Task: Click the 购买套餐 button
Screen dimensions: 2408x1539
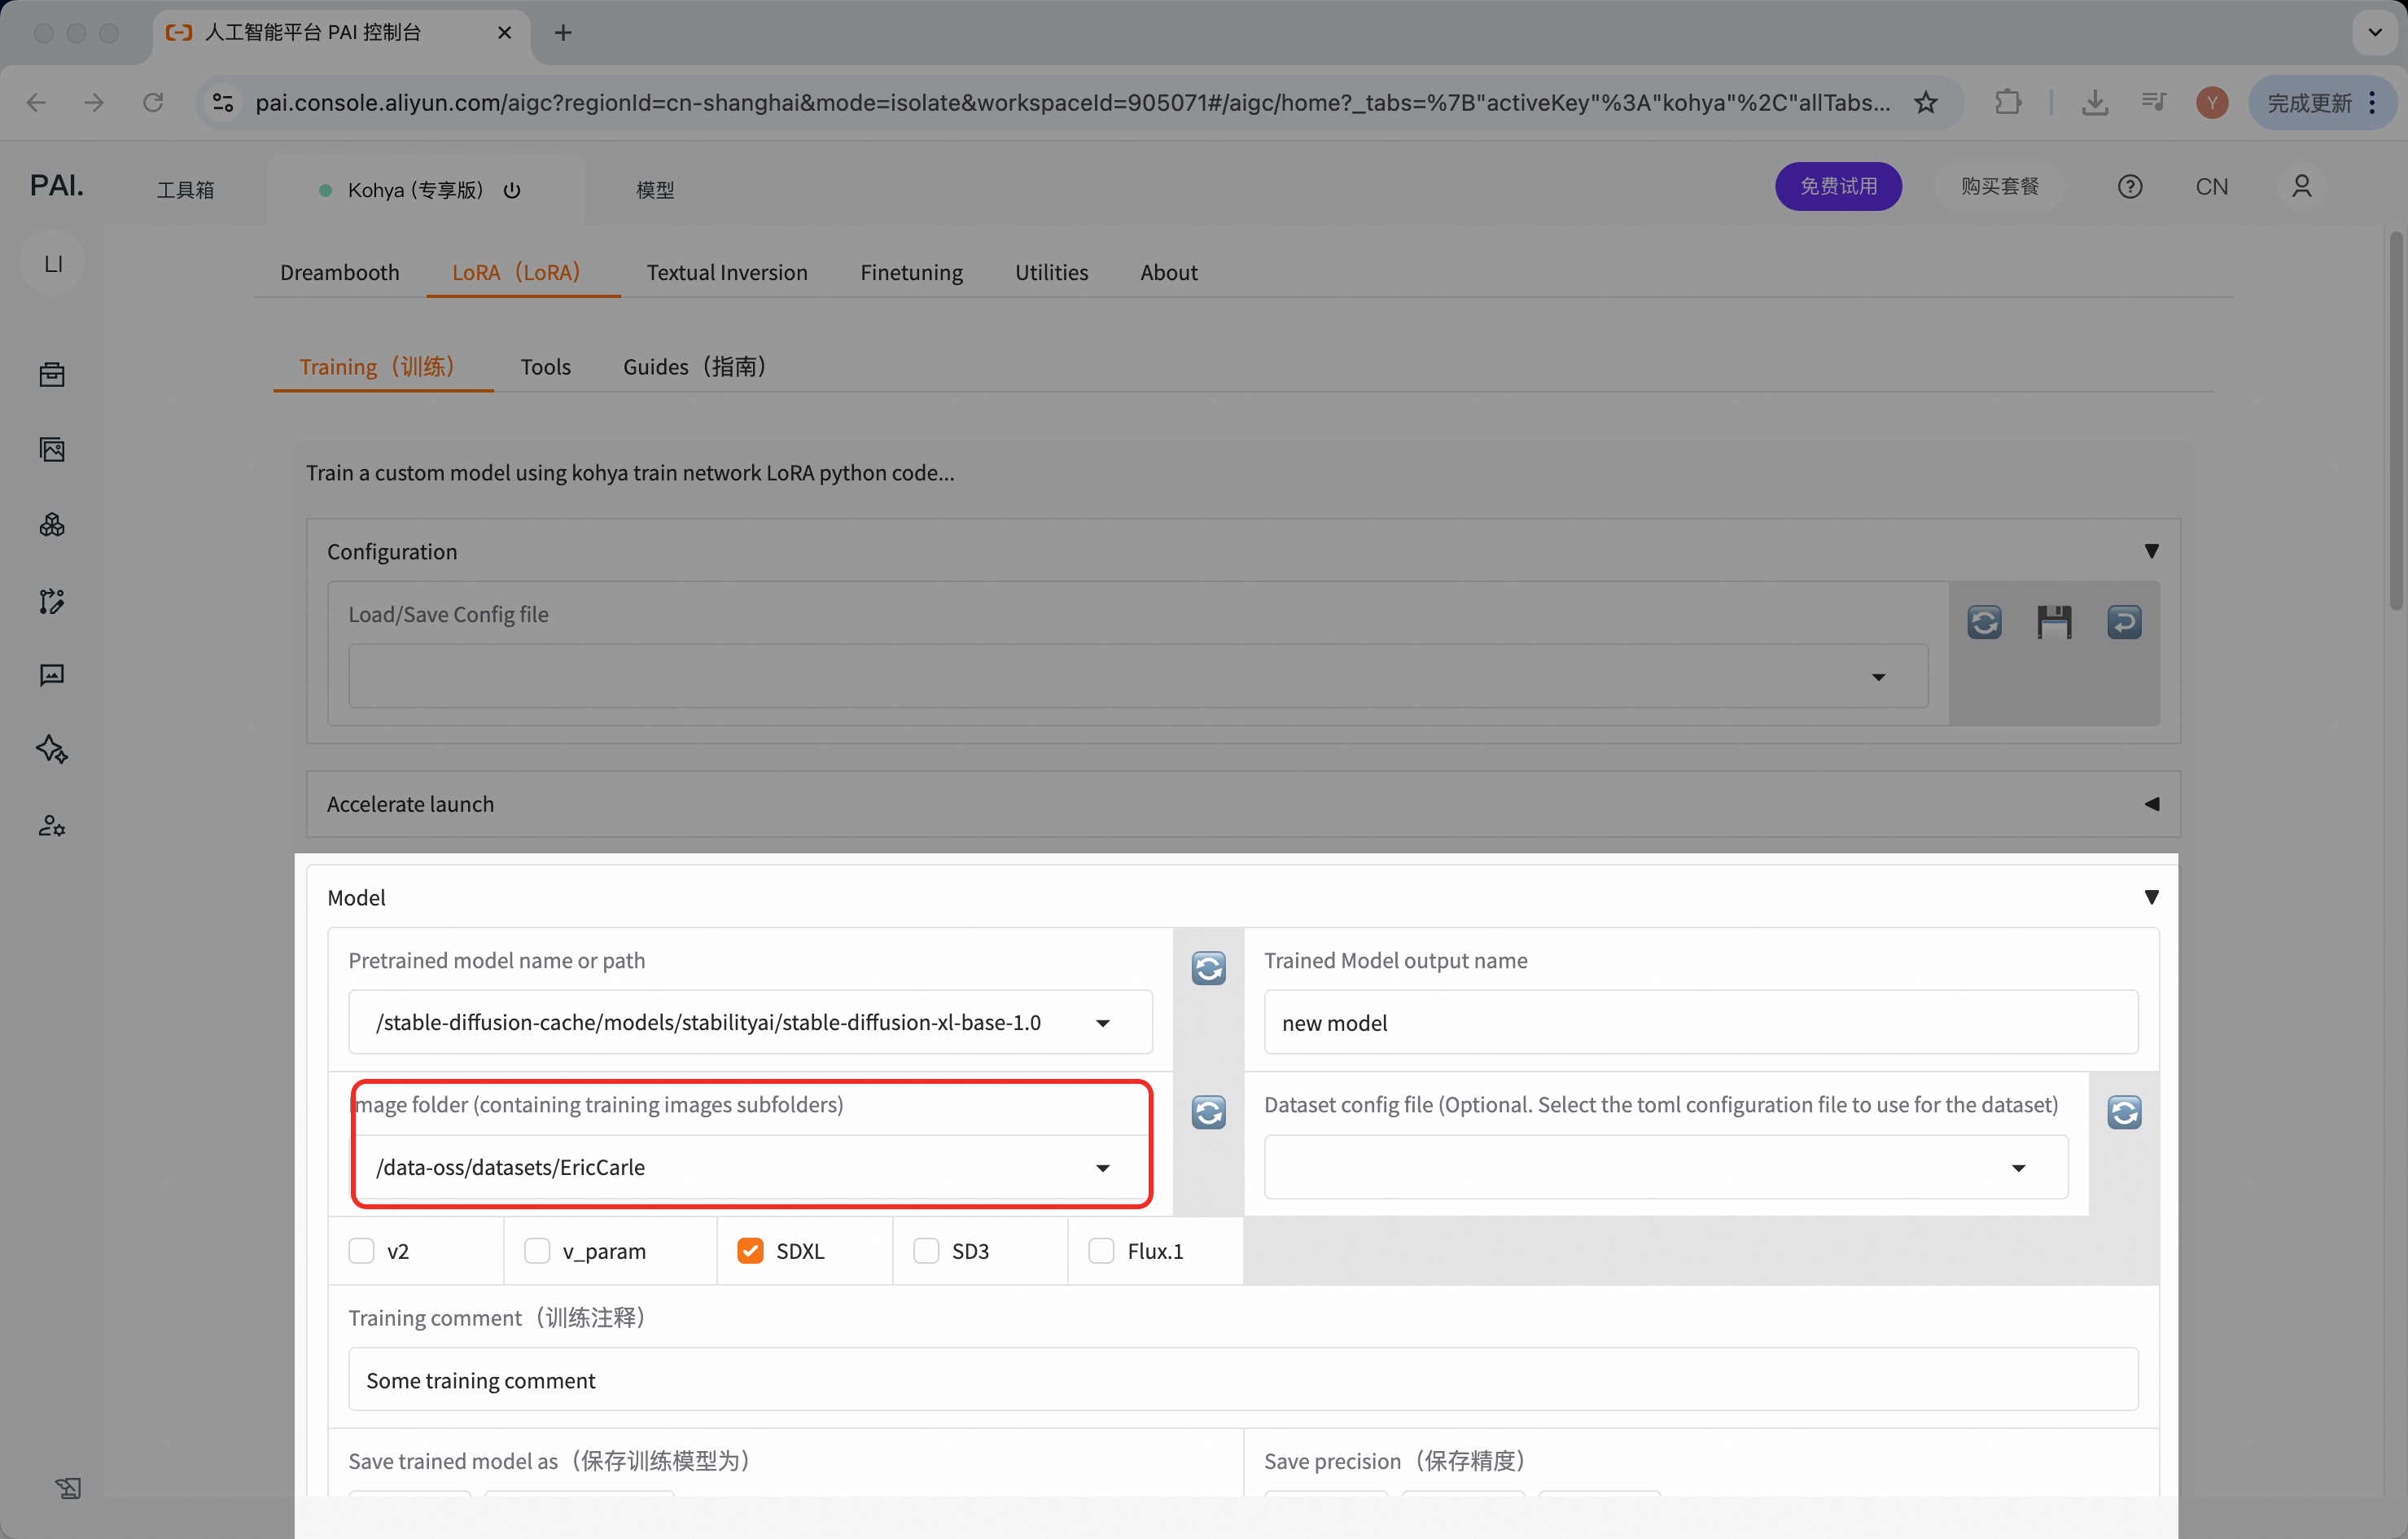Action: pos(1999,187)
